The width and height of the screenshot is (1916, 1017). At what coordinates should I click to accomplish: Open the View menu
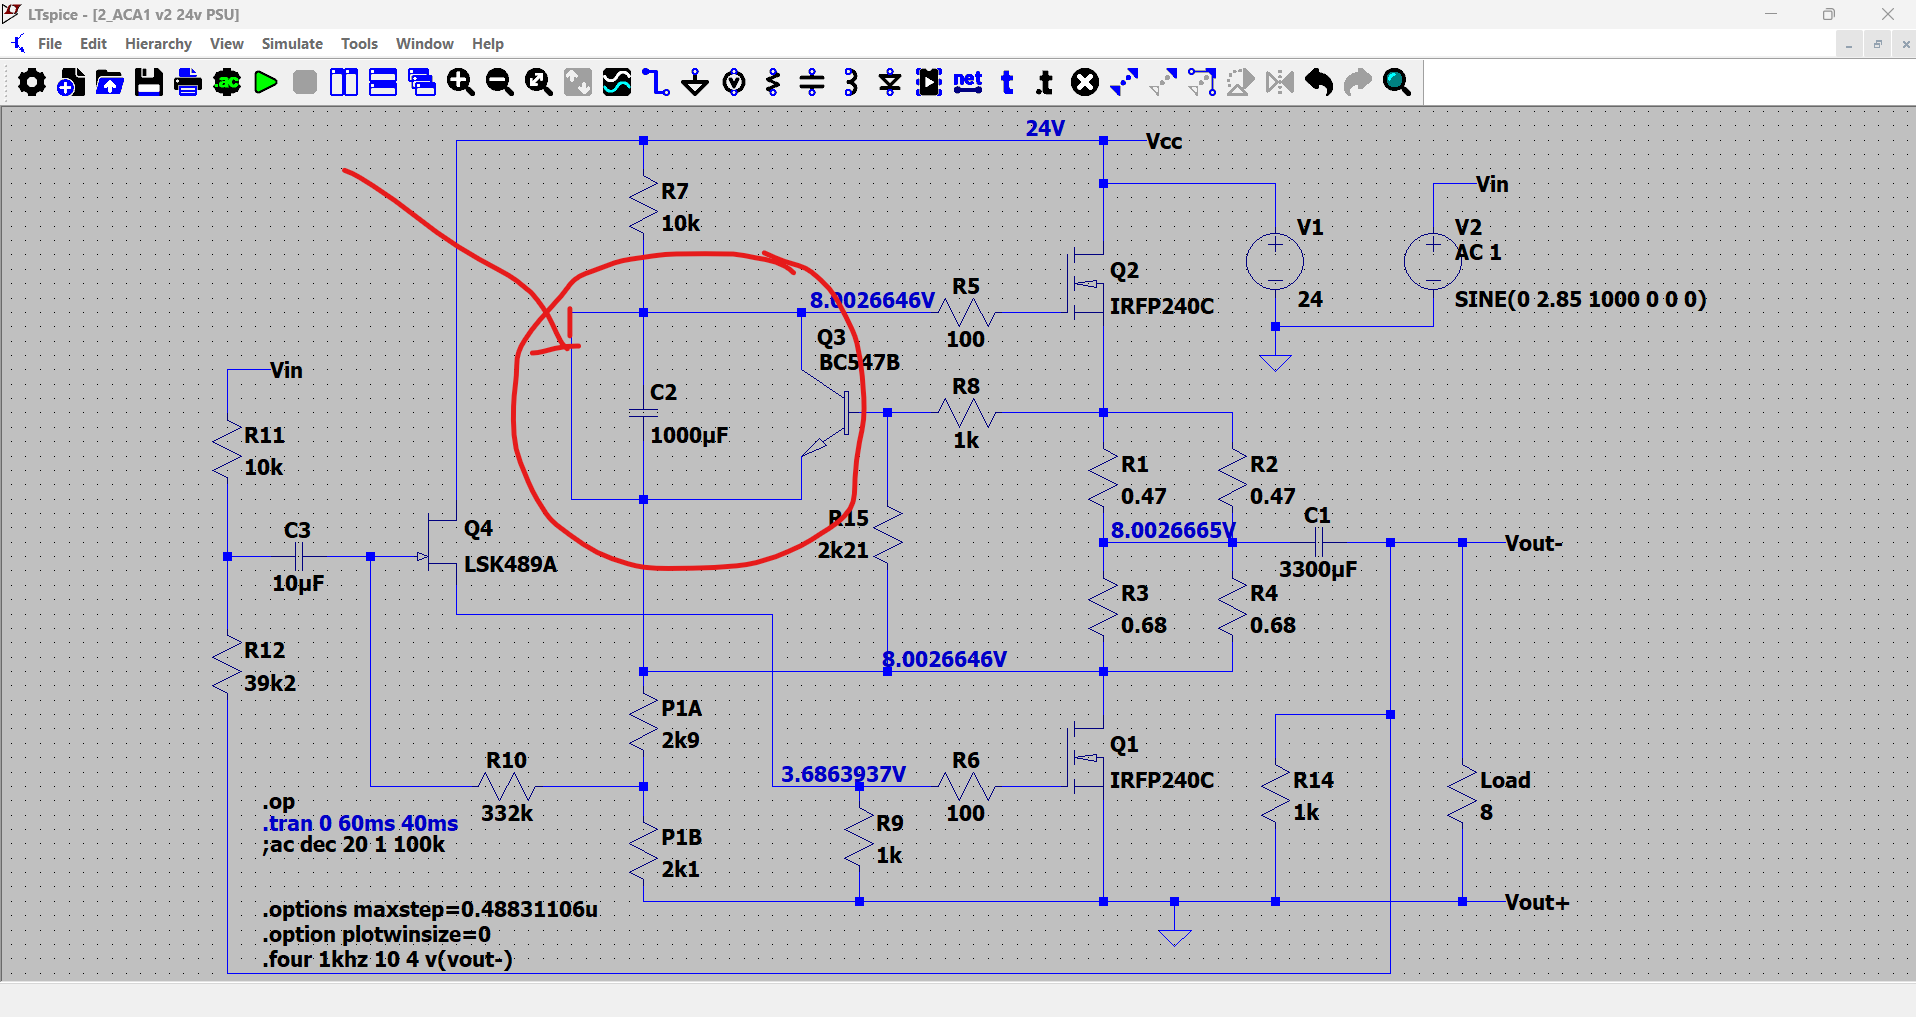[226, 44]
